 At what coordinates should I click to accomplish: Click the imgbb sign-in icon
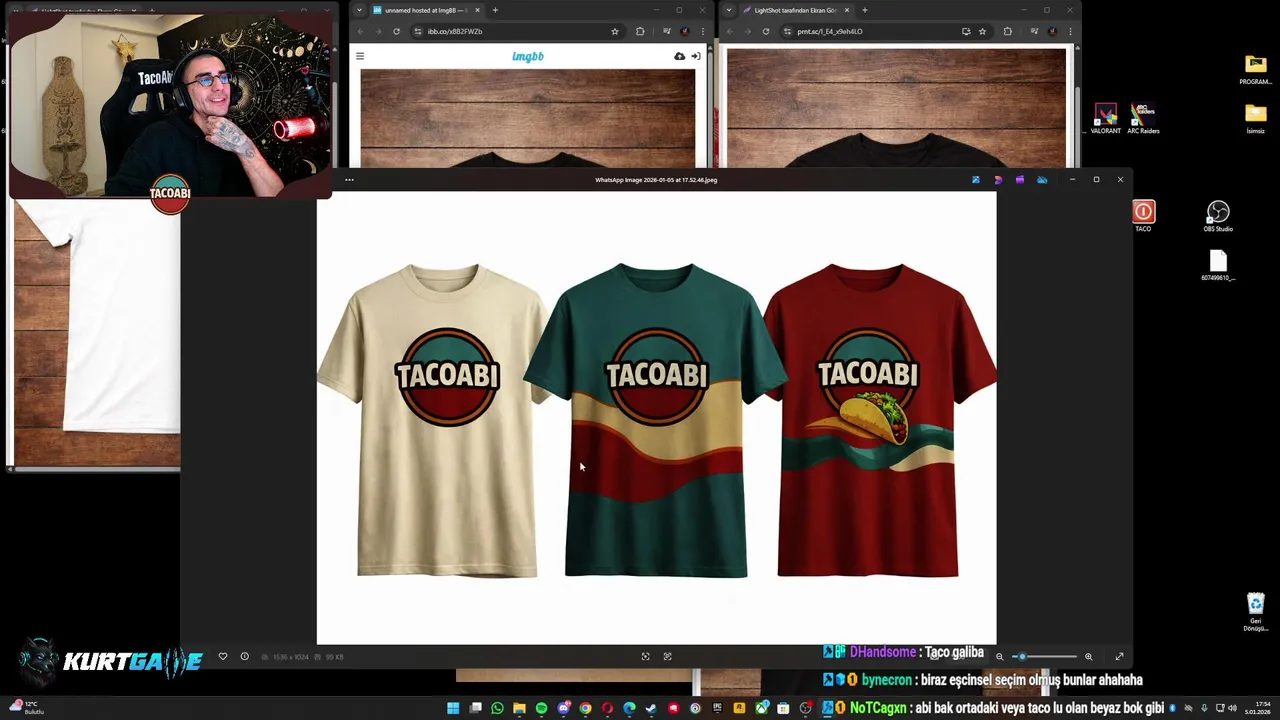point(695,56)
